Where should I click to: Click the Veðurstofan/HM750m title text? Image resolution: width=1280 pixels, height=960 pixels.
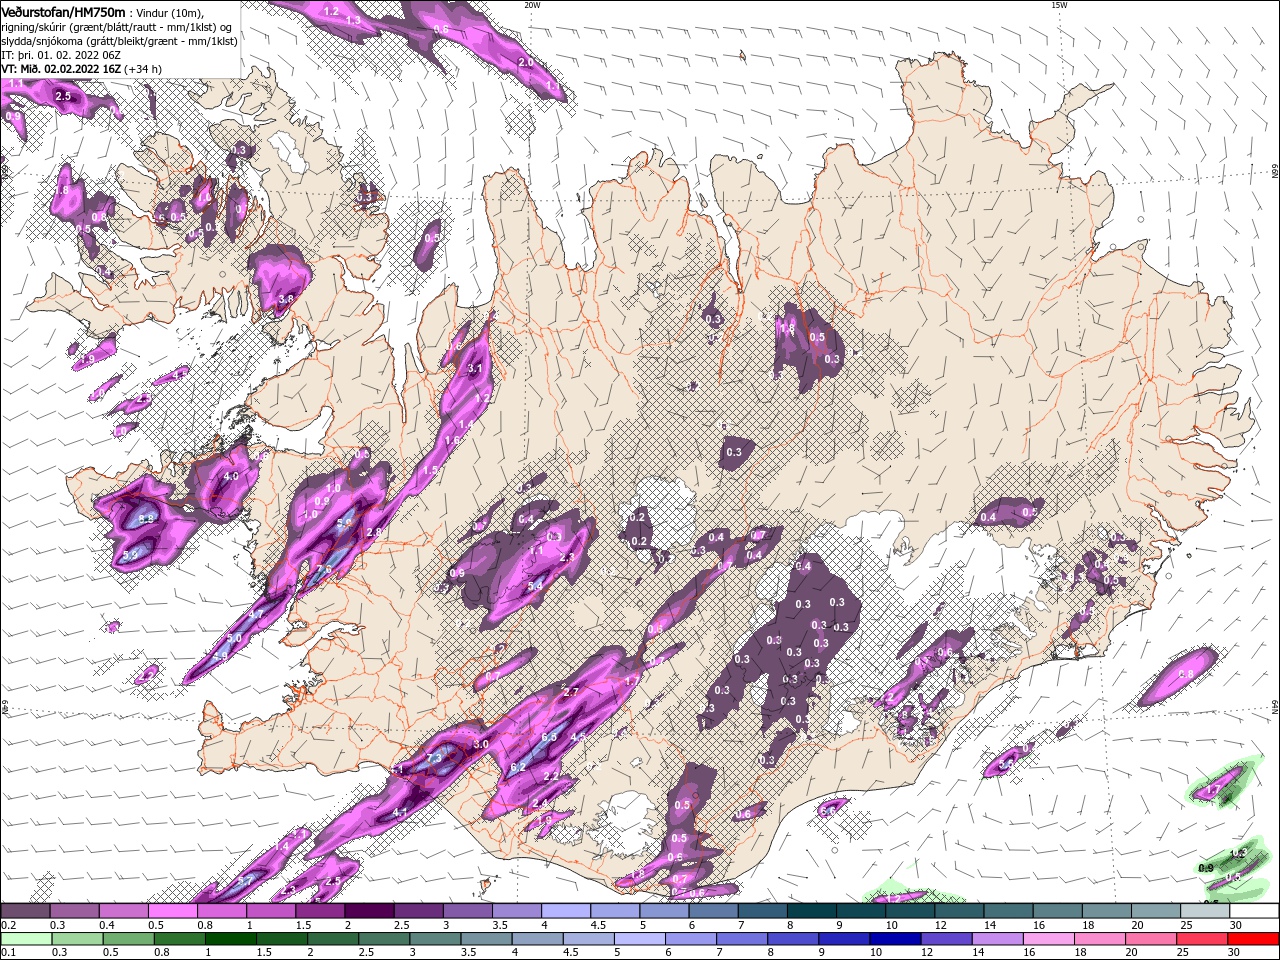point(63,11)
